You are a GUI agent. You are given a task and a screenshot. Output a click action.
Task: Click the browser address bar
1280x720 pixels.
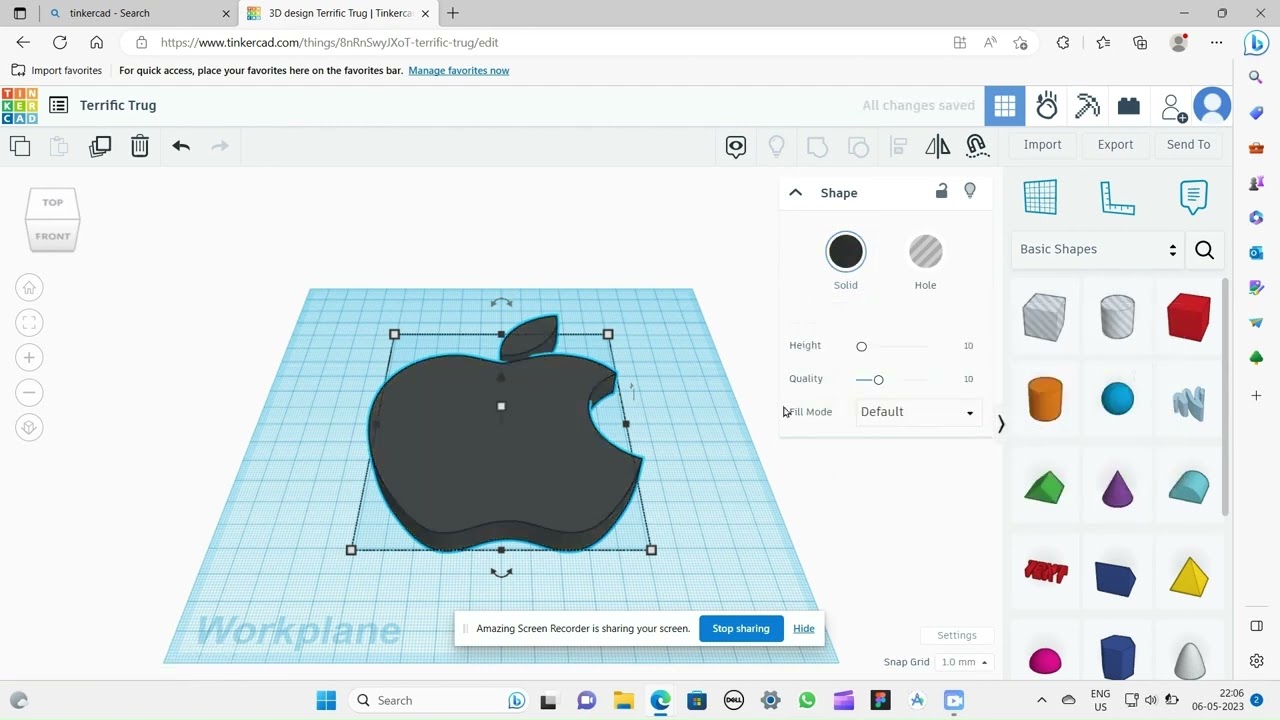[x=540, y=43]
